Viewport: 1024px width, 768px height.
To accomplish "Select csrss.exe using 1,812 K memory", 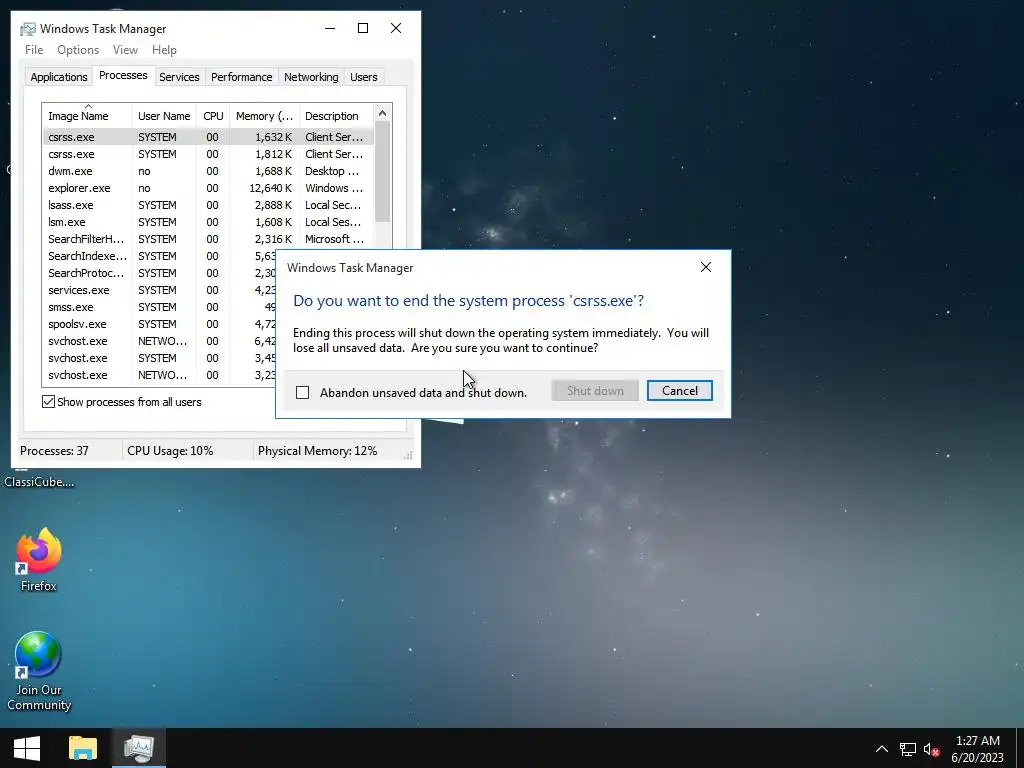I will point(208,154).
